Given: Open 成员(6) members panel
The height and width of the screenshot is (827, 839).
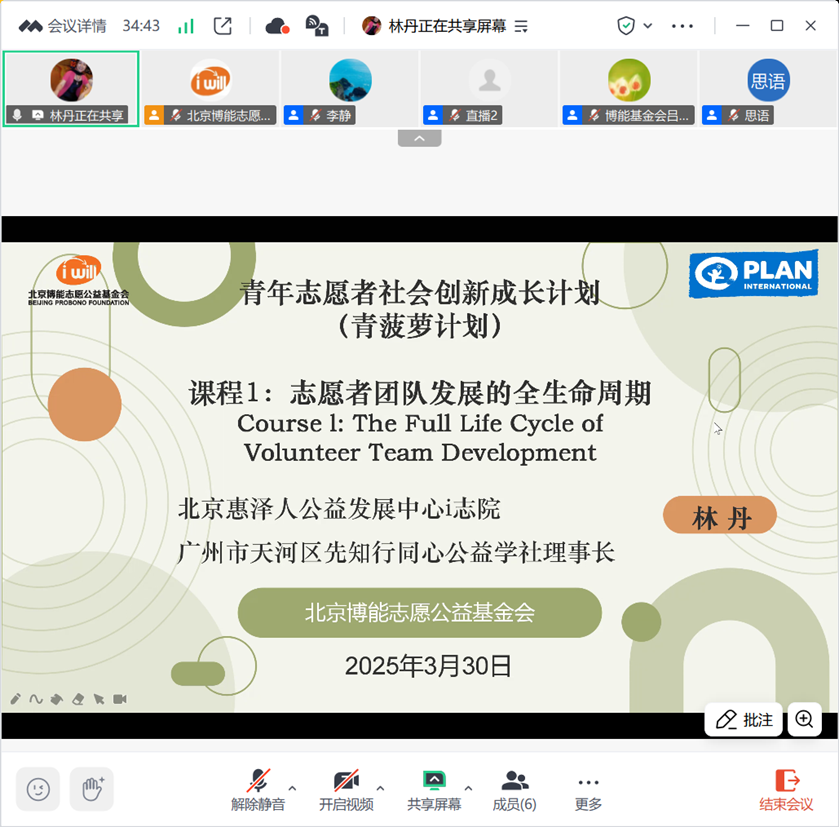Looking at the screenshot, I should click(514, 790).
